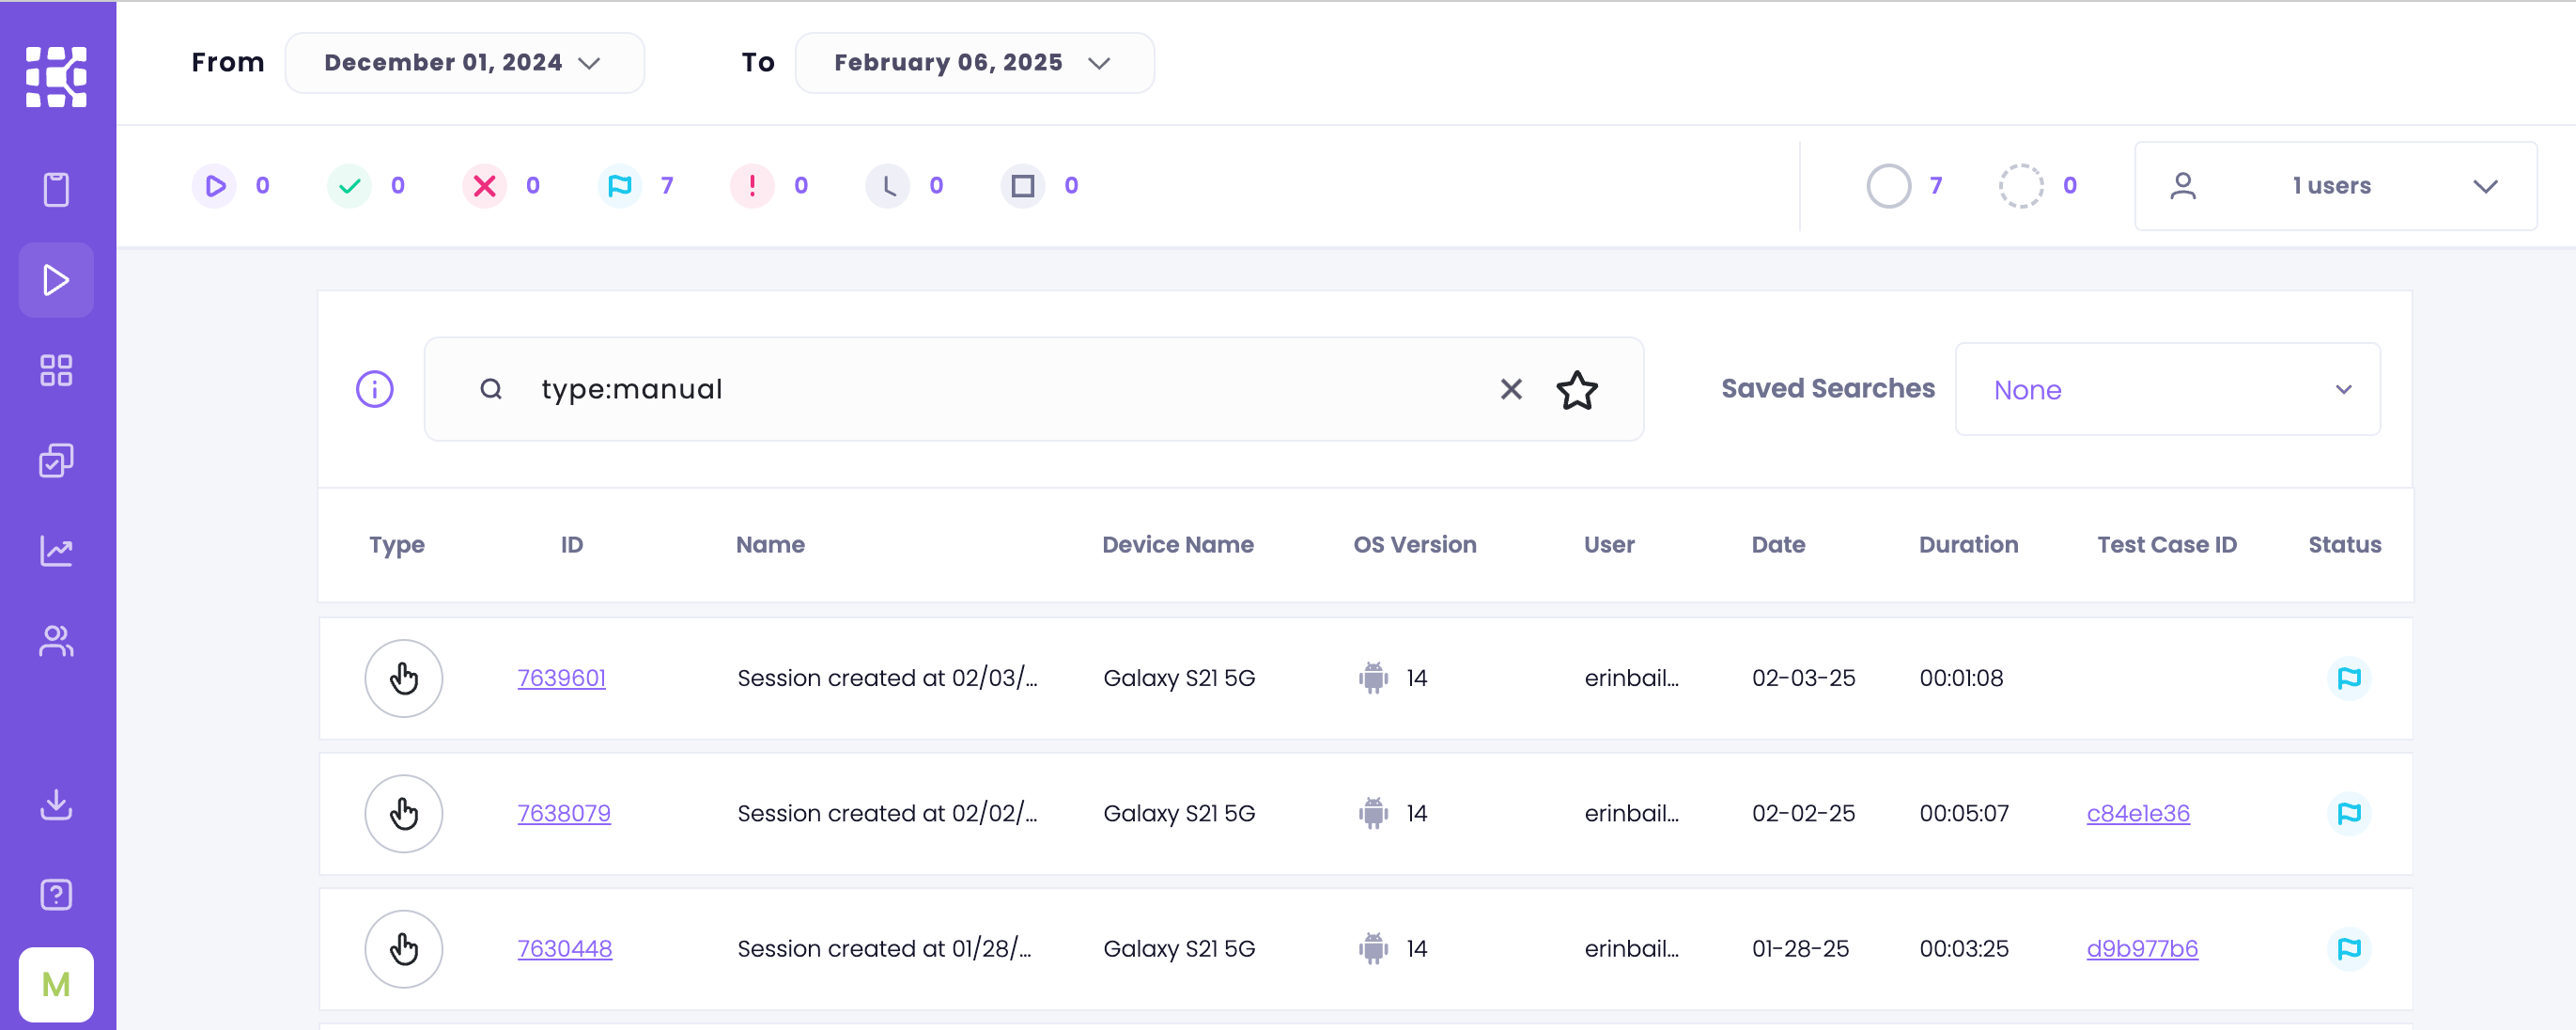Open the help question mark icon
The image size is (2576, 1030).
(56, 894)
